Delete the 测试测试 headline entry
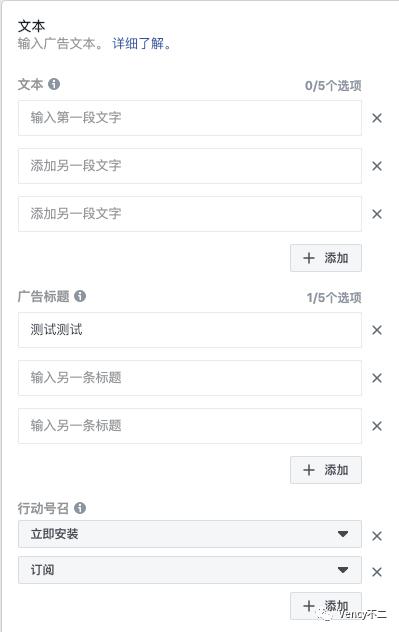Screen dimensions: 399x632 [x=377, y=330]
